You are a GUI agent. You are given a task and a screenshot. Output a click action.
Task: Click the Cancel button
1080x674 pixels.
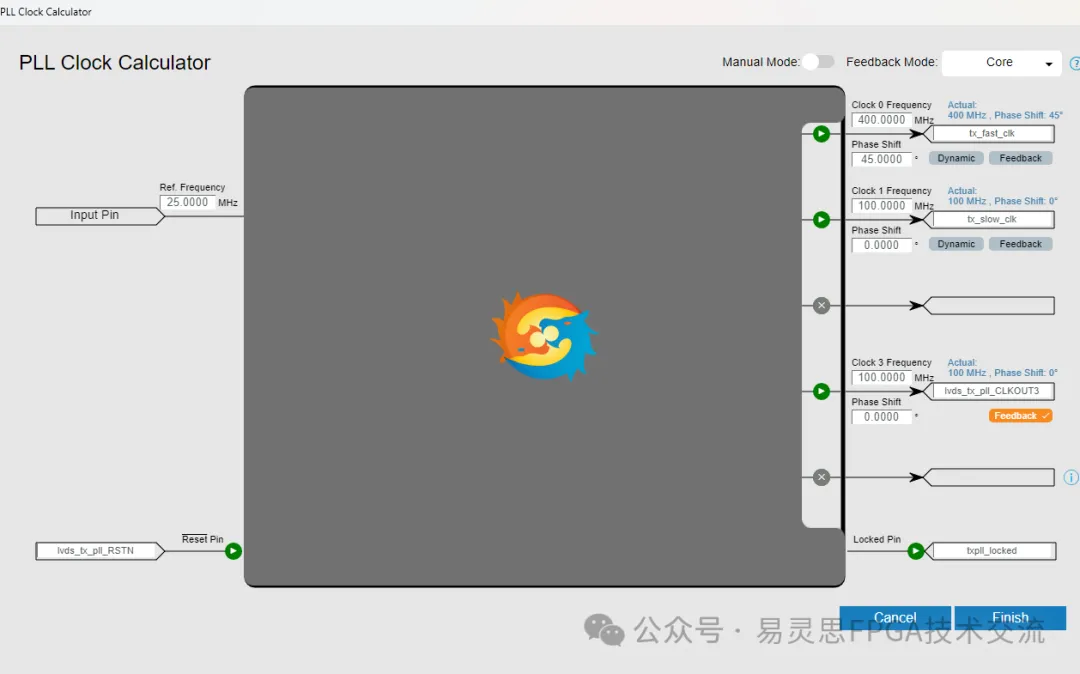tap(895, 618)
